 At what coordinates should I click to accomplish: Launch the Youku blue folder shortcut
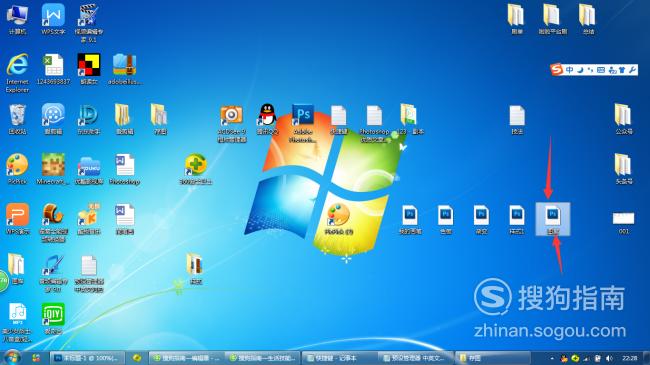[x=89, y=169]
